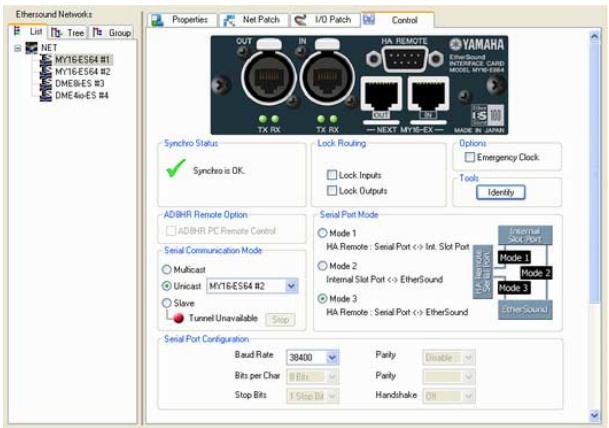Open the Handshake dropdown
Image resolution: width=609 pixels, height=428 pixels.
click(x=468, y=396)
